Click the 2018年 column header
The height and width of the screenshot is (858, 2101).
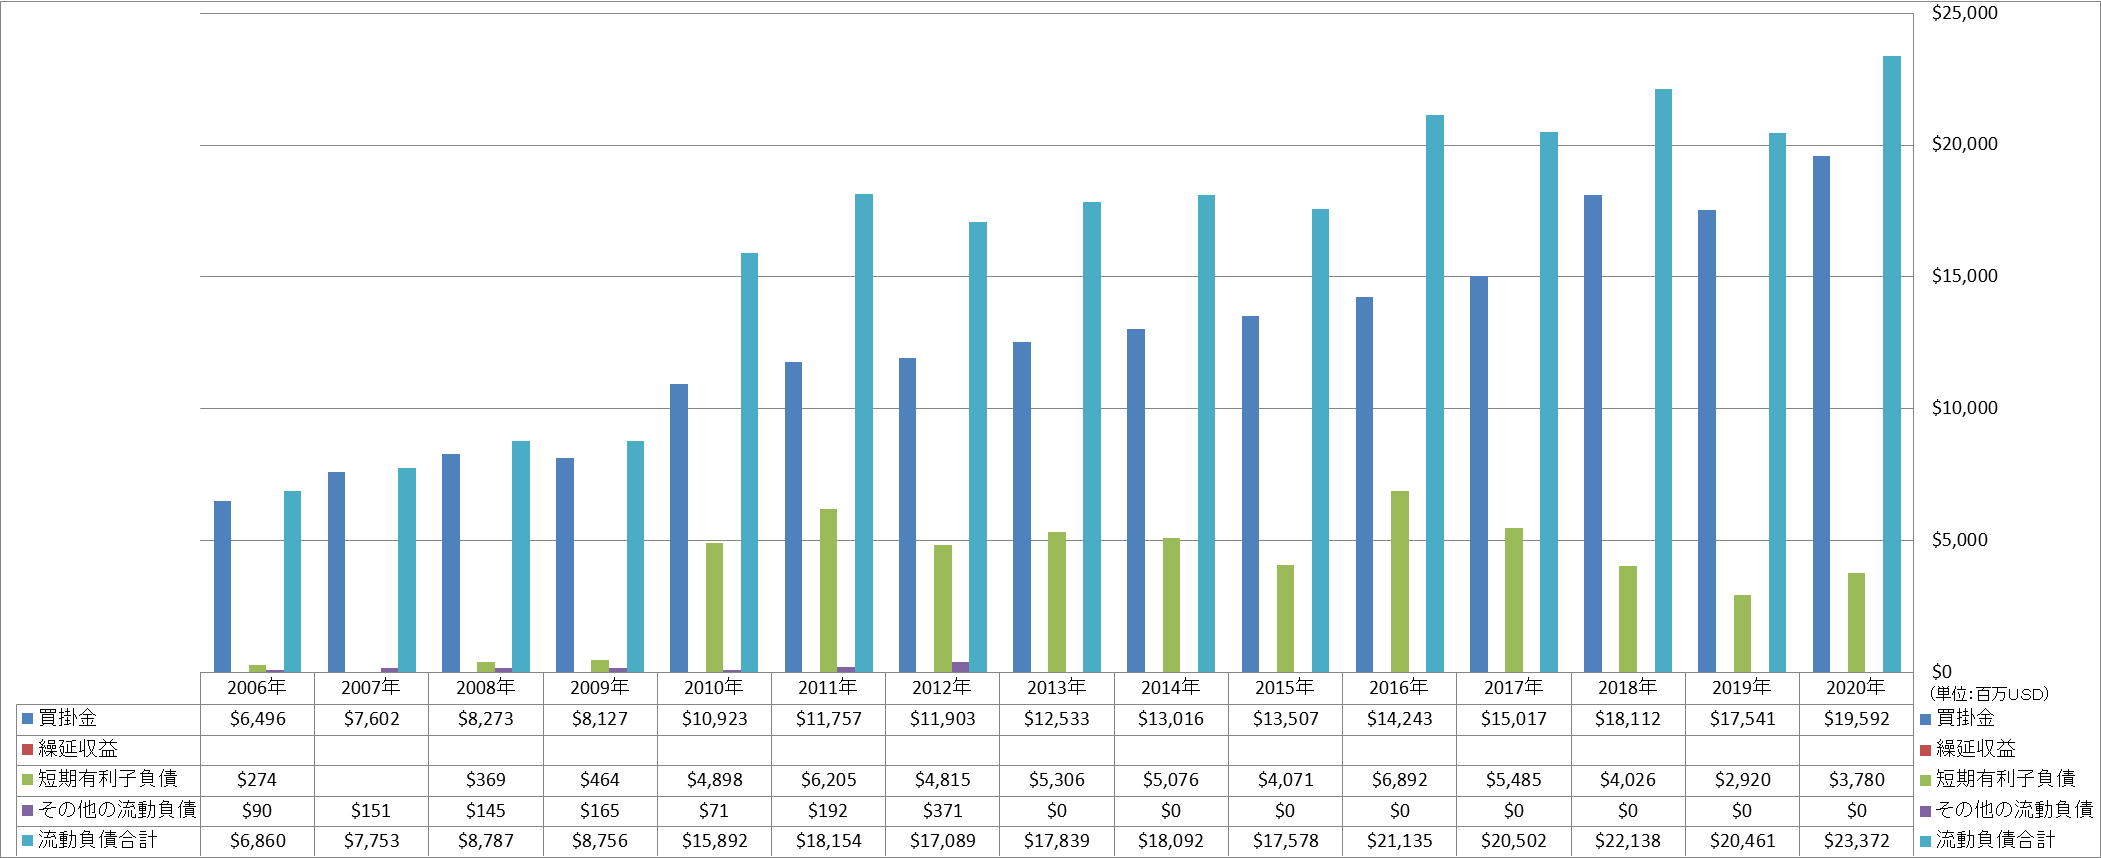tap(1628, 688)
